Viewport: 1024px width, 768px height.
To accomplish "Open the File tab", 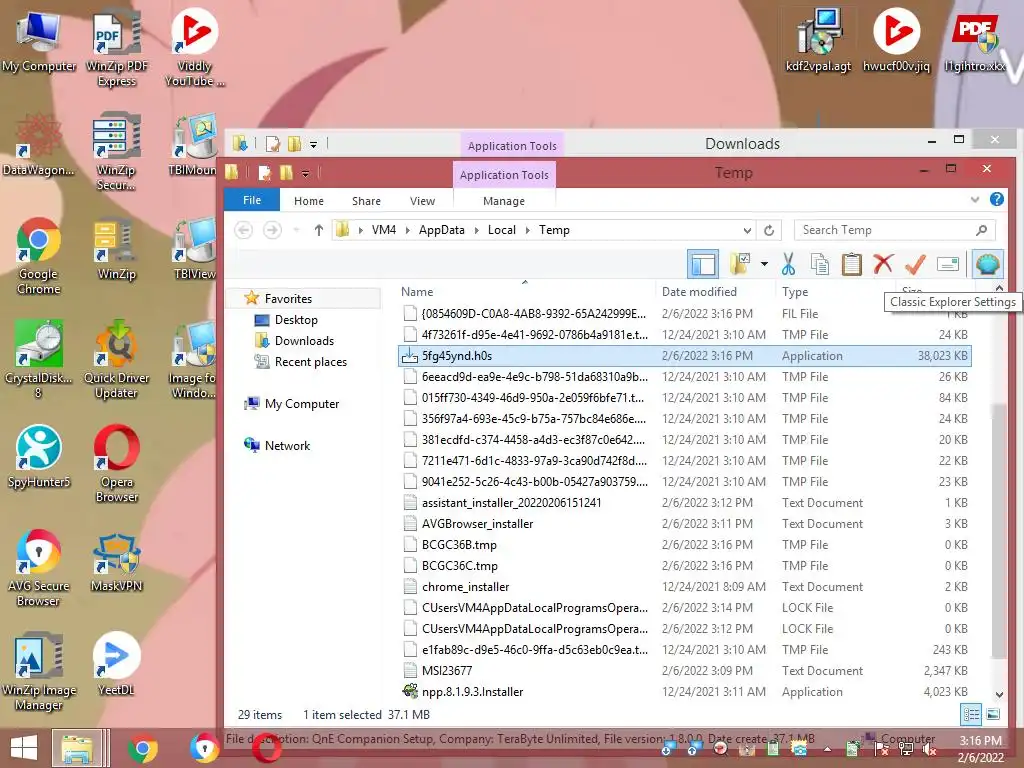I will pyautogui.click(x=252, y=200).
